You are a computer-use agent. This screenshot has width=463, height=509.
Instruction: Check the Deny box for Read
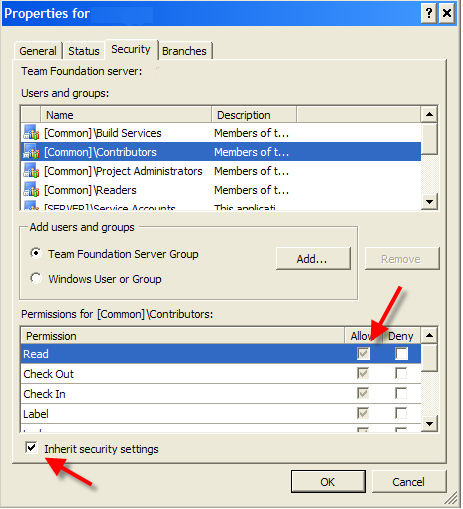401,353
